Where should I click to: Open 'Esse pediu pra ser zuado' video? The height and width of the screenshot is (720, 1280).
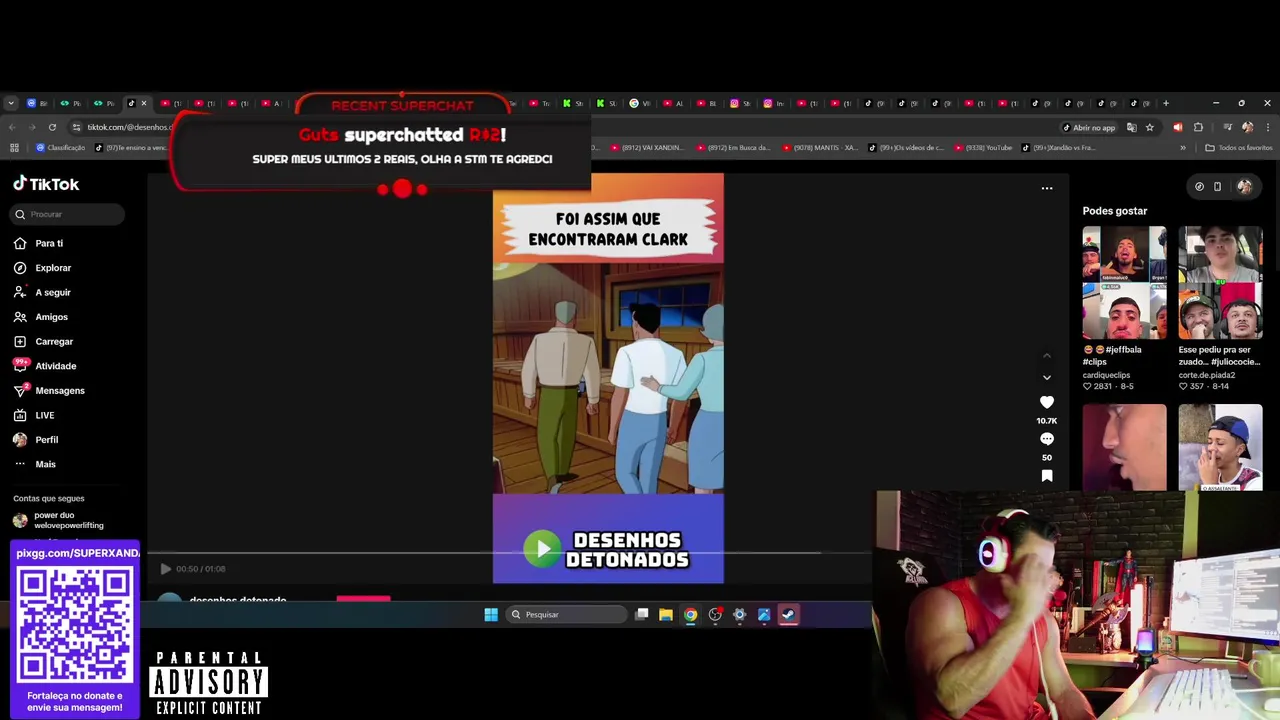[1220, 283]
